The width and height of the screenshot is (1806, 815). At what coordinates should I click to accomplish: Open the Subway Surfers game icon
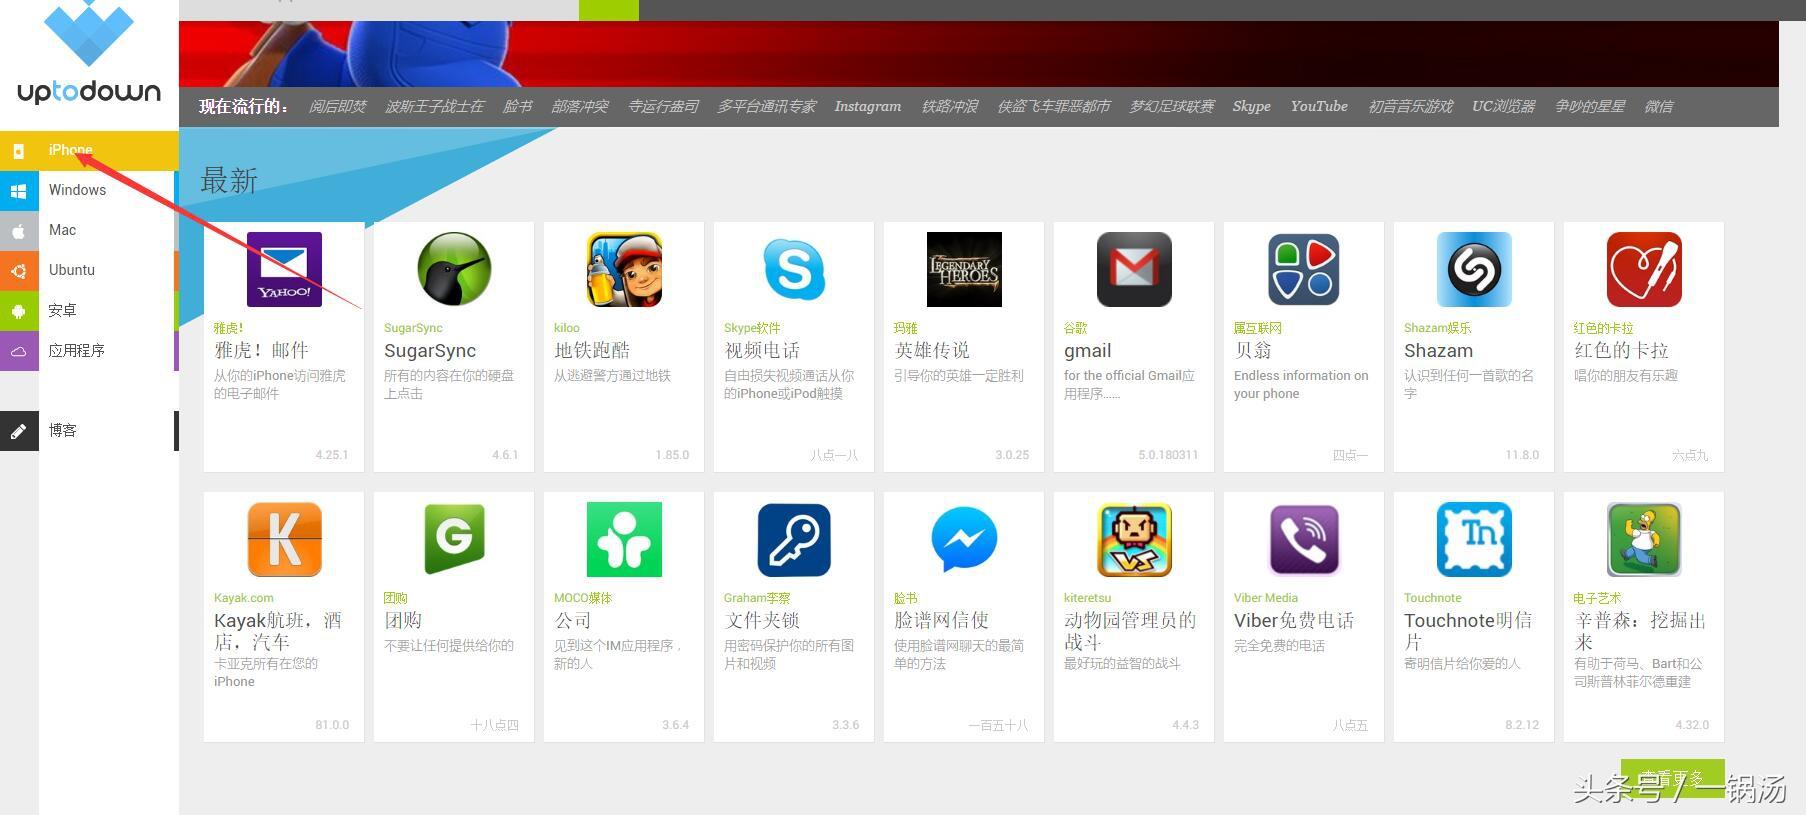pos(624,269)
